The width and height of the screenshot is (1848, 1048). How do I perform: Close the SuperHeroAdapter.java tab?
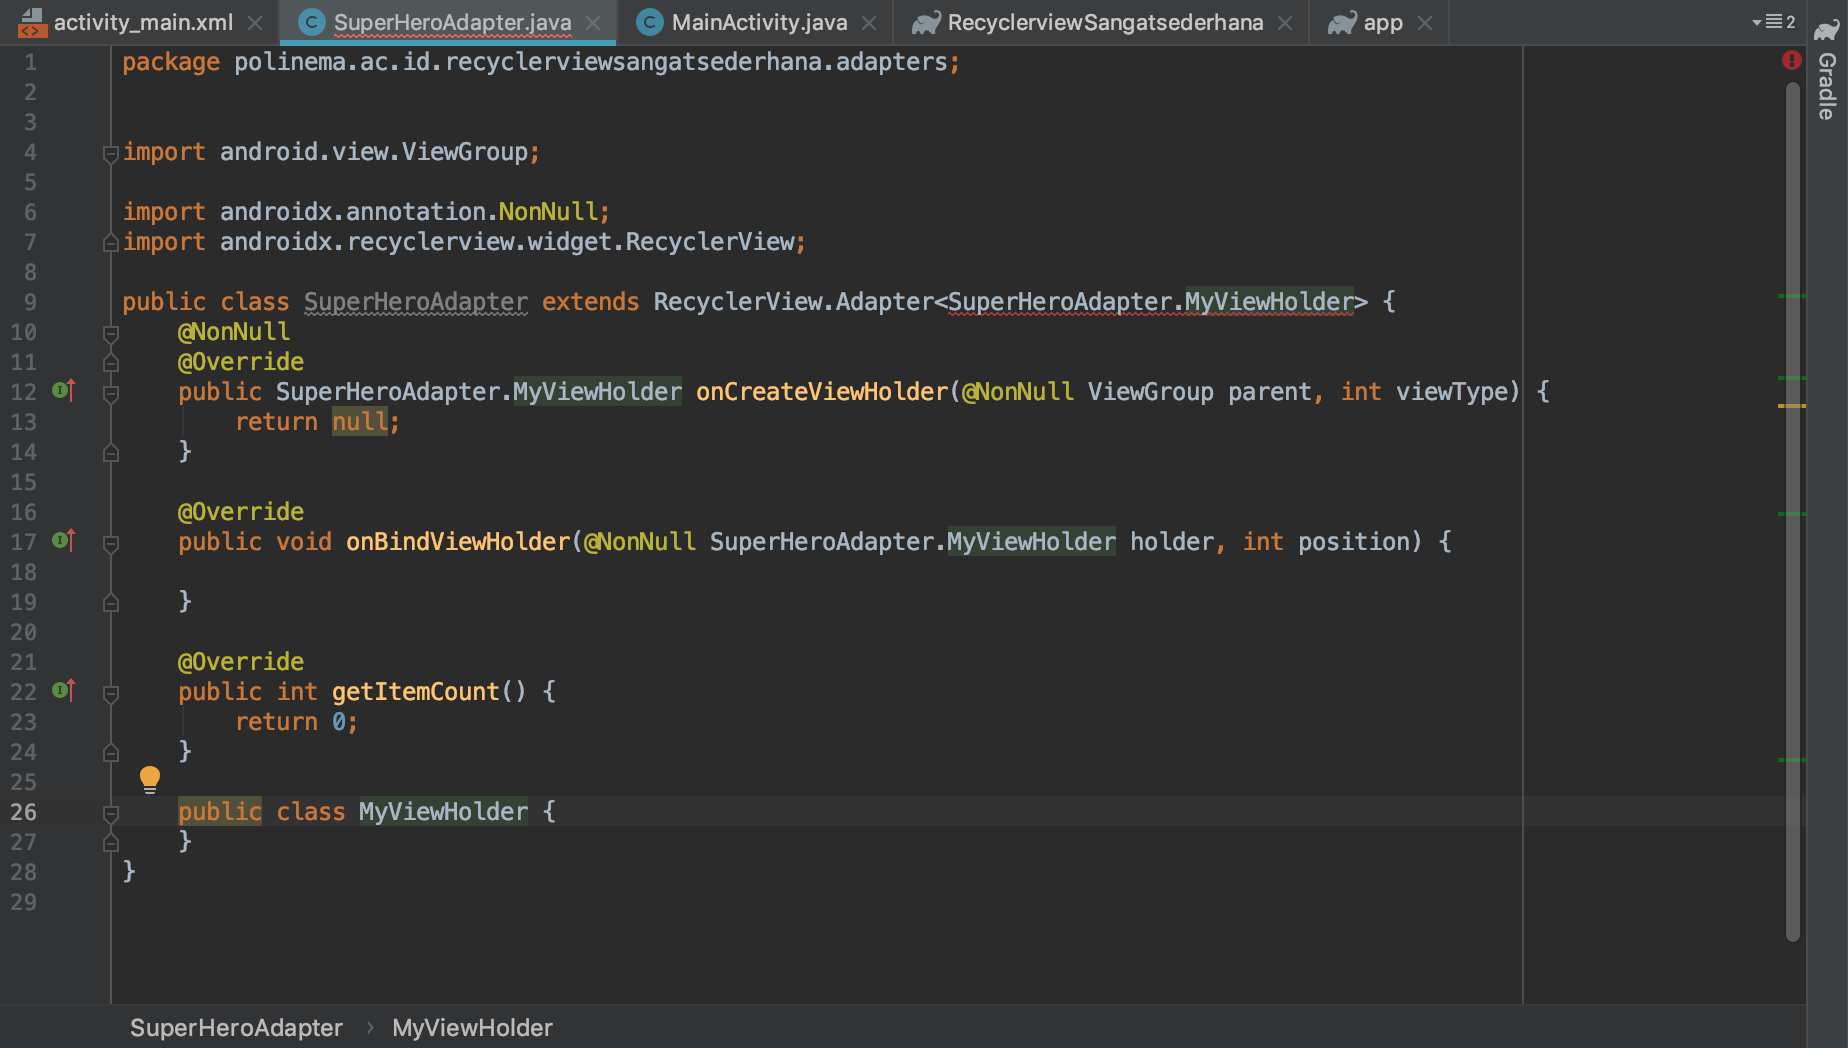[x=594, y=23]
